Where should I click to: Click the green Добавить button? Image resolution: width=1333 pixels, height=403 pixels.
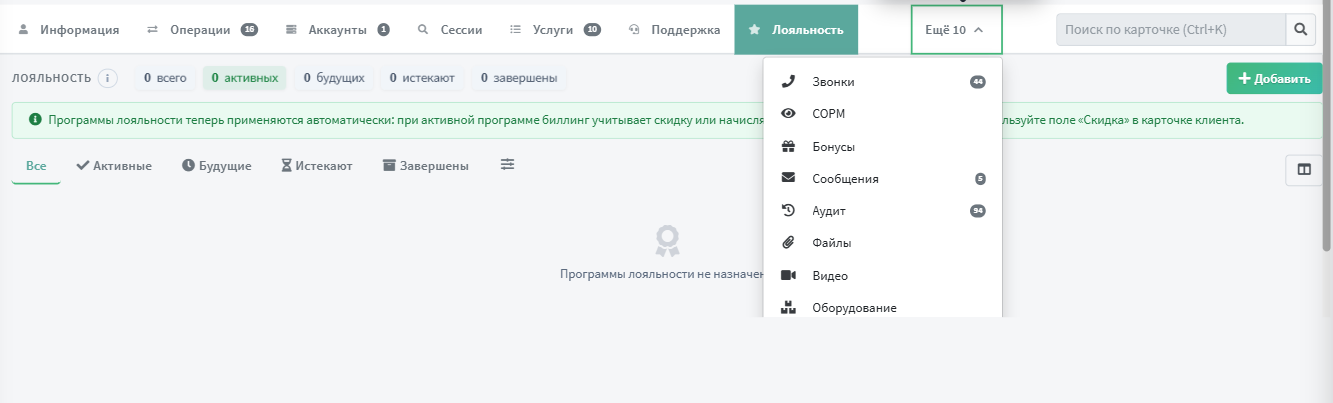tap(1274, 79)
